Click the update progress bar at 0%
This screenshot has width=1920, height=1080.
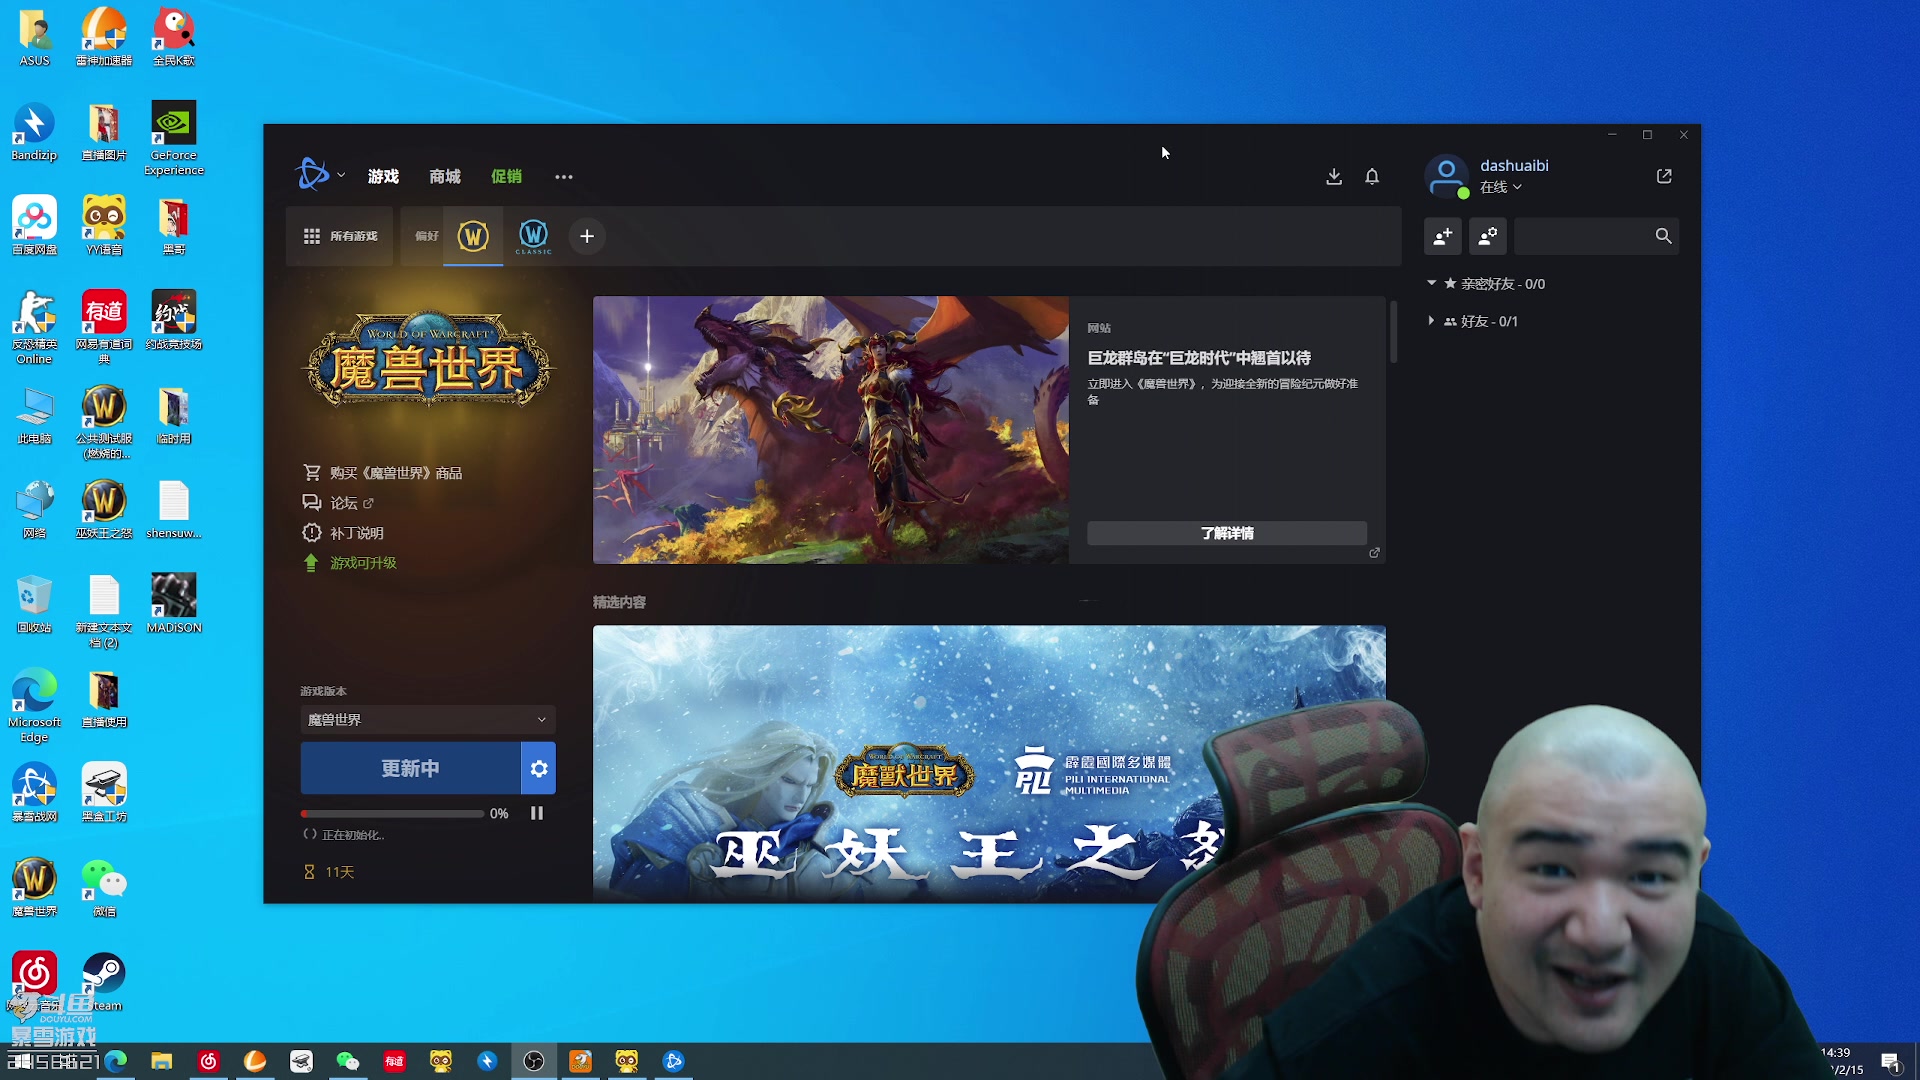(x=392, y=814)
